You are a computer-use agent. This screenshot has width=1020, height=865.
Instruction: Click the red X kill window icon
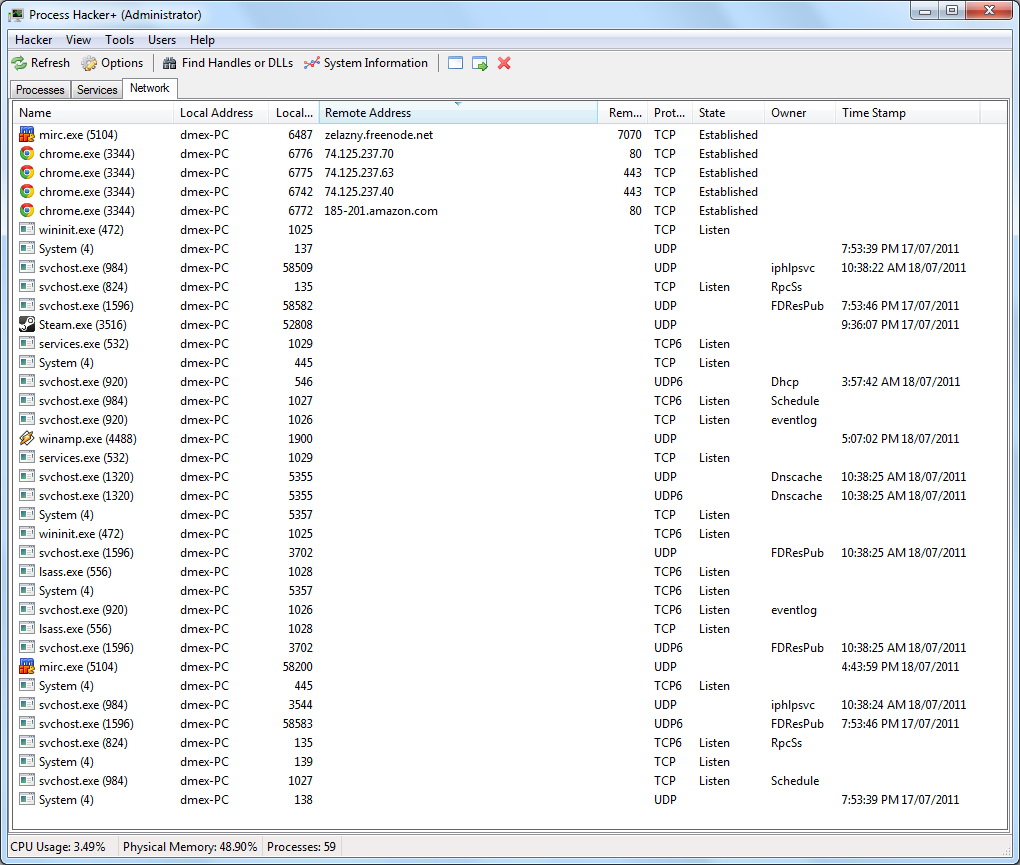coord(504,63)
